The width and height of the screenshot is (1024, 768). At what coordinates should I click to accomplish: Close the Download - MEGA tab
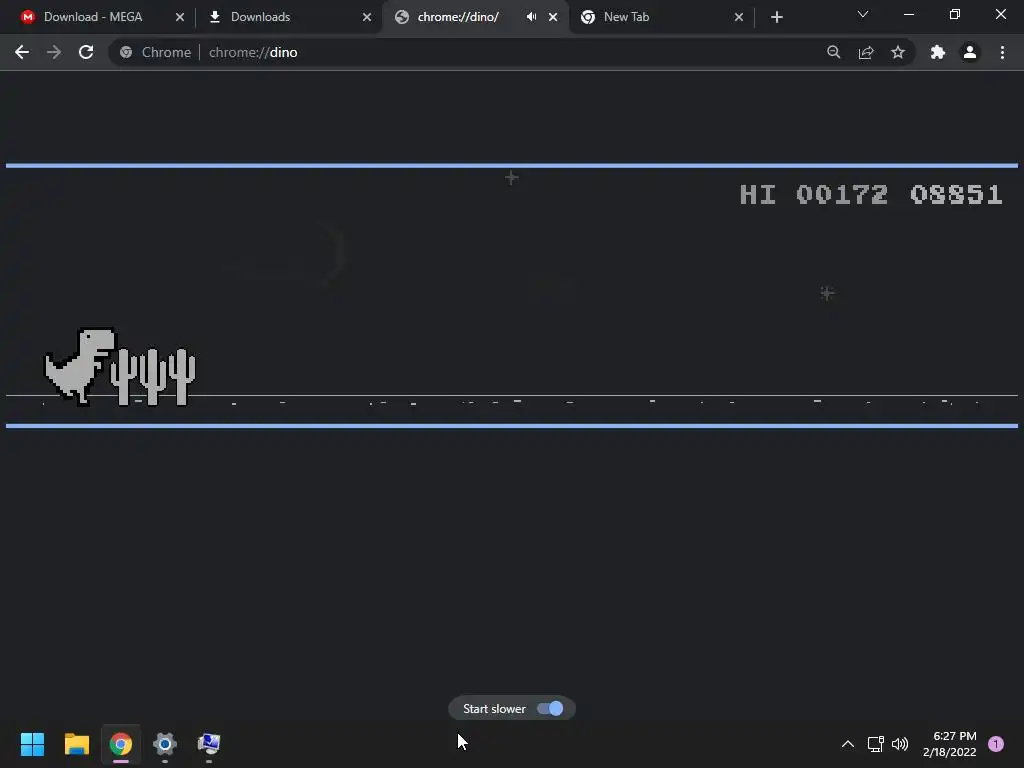180,17
